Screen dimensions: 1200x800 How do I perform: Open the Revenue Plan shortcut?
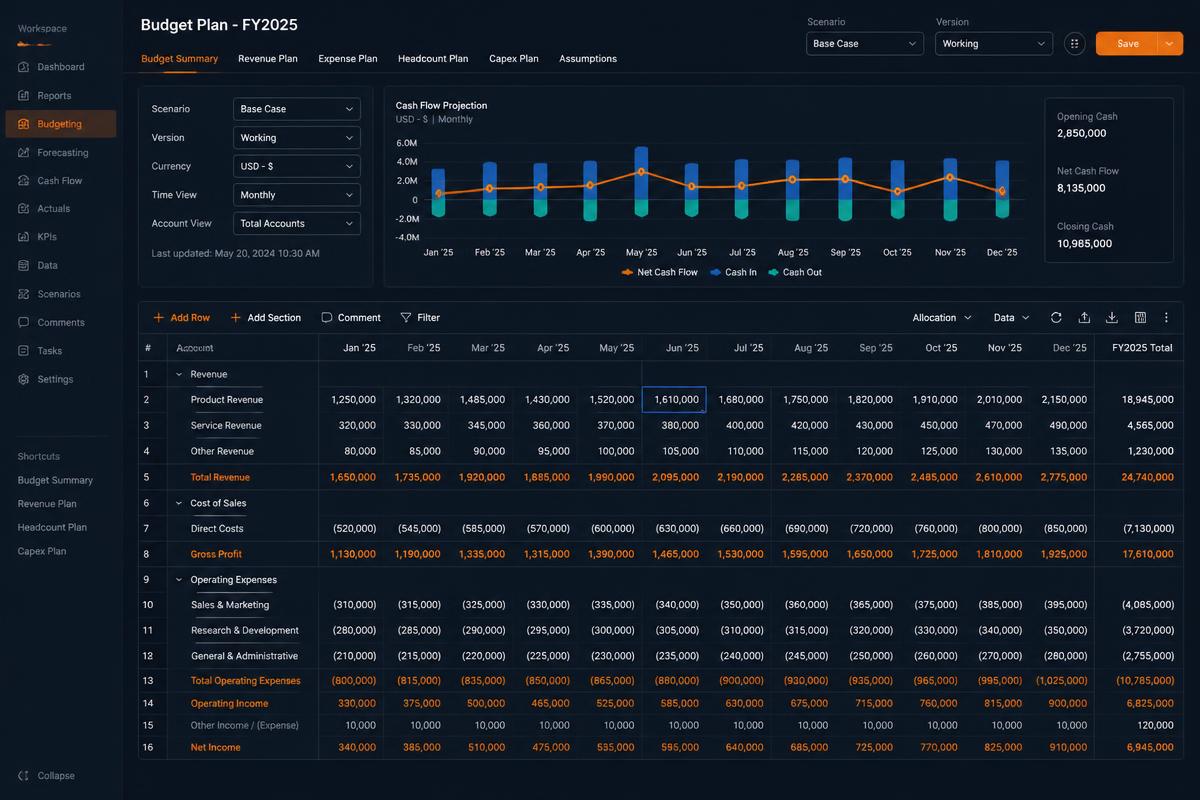tap(47, 504)
